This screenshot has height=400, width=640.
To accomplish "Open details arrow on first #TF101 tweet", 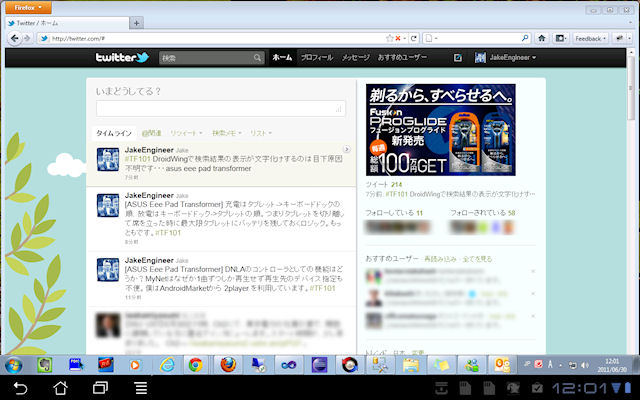I will (x=347, y=149).
